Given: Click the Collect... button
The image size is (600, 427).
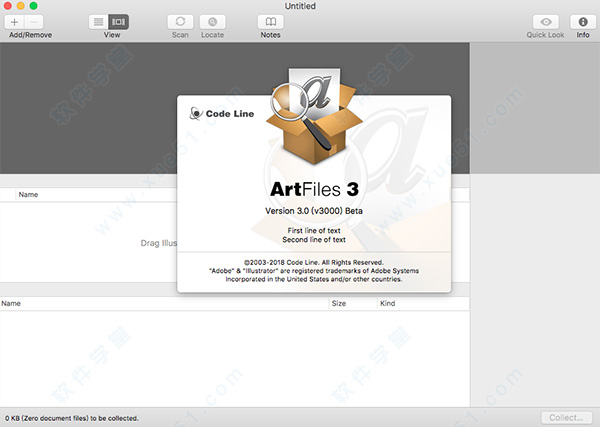Looking at the screenshot, I should [x=567, y=417].
